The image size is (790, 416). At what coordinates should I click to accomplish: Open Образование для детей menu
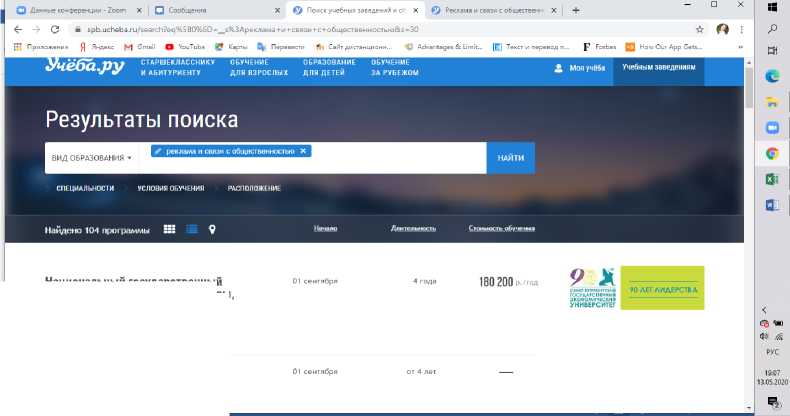click(329, 67)
